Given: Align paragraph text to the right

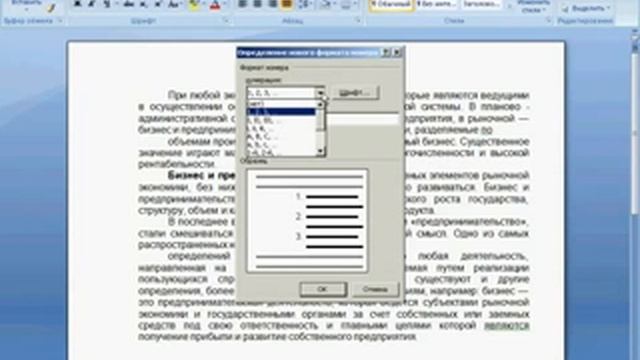Looking at the screenshot, I should click(x=272, y=4).
